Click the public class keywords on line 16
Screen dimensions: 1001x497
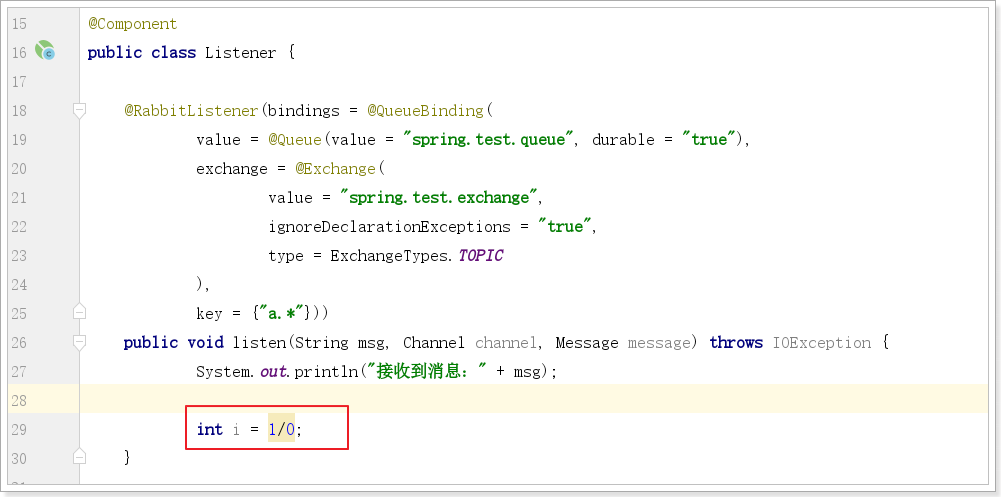point(142,52)
